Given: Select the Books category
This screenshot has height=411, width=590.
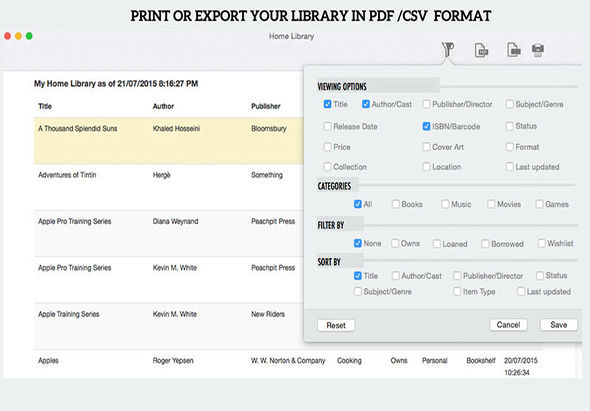Looking at the screenshot, I should tap(395, 204).
